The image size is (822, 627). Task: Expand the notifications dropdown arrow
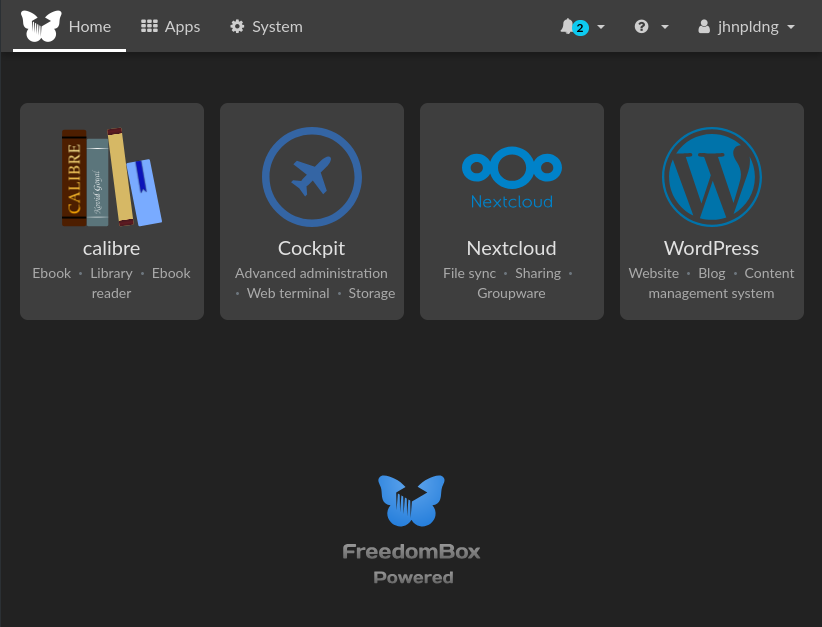click(601, 27)
